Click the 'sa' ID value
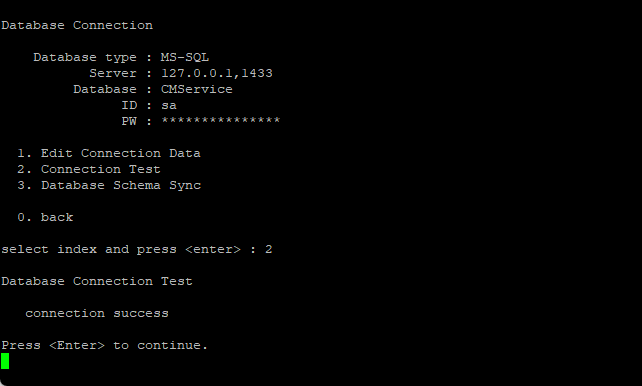Image resolution: width=642 pixels, height=386 pixels. 169,106
